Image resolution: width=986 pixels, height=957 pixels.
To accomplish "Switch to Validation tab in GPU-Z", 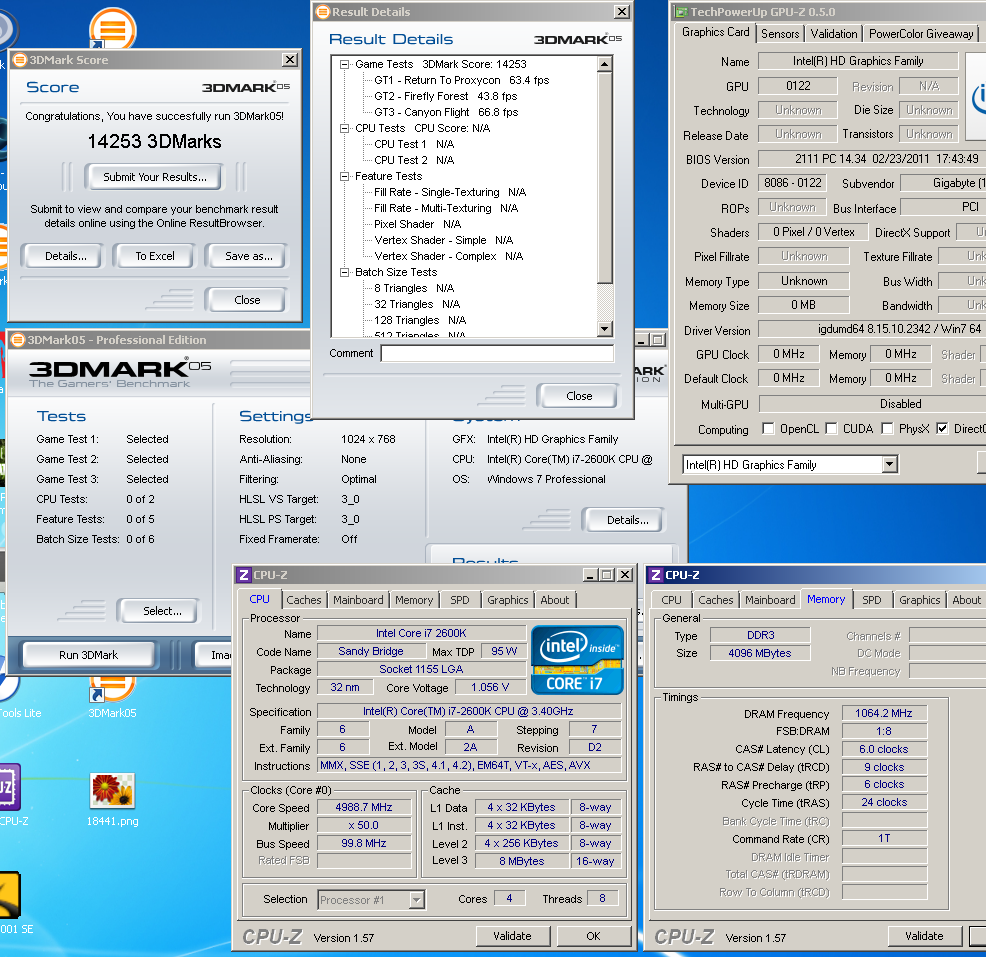I will [x=833, y=34].
